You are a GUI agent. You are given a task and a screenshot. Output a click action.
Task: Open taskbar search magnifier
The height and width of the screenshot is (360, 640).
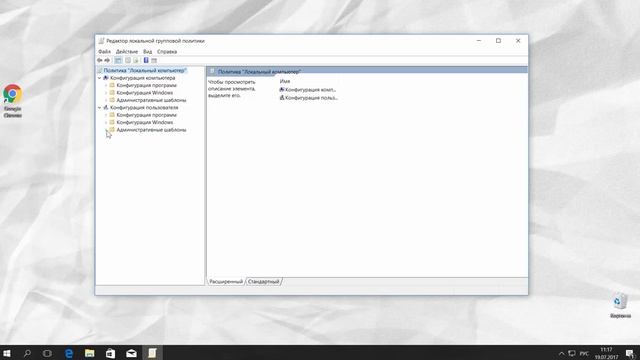pyautogui.click(x=27, y=353)
